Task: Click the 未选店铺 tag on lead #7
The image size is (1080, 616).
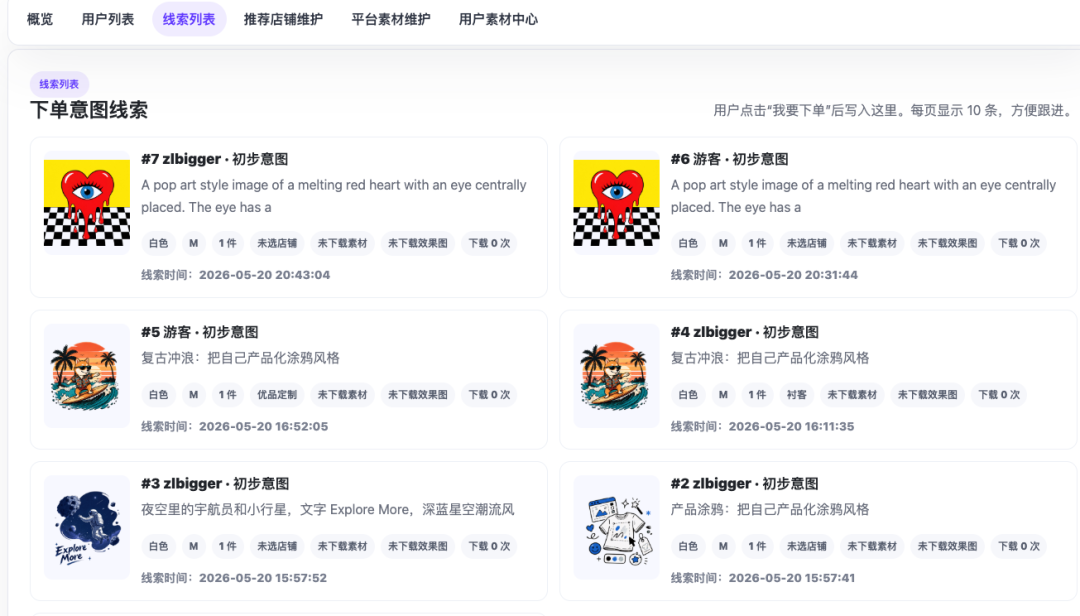Action: 277,243
